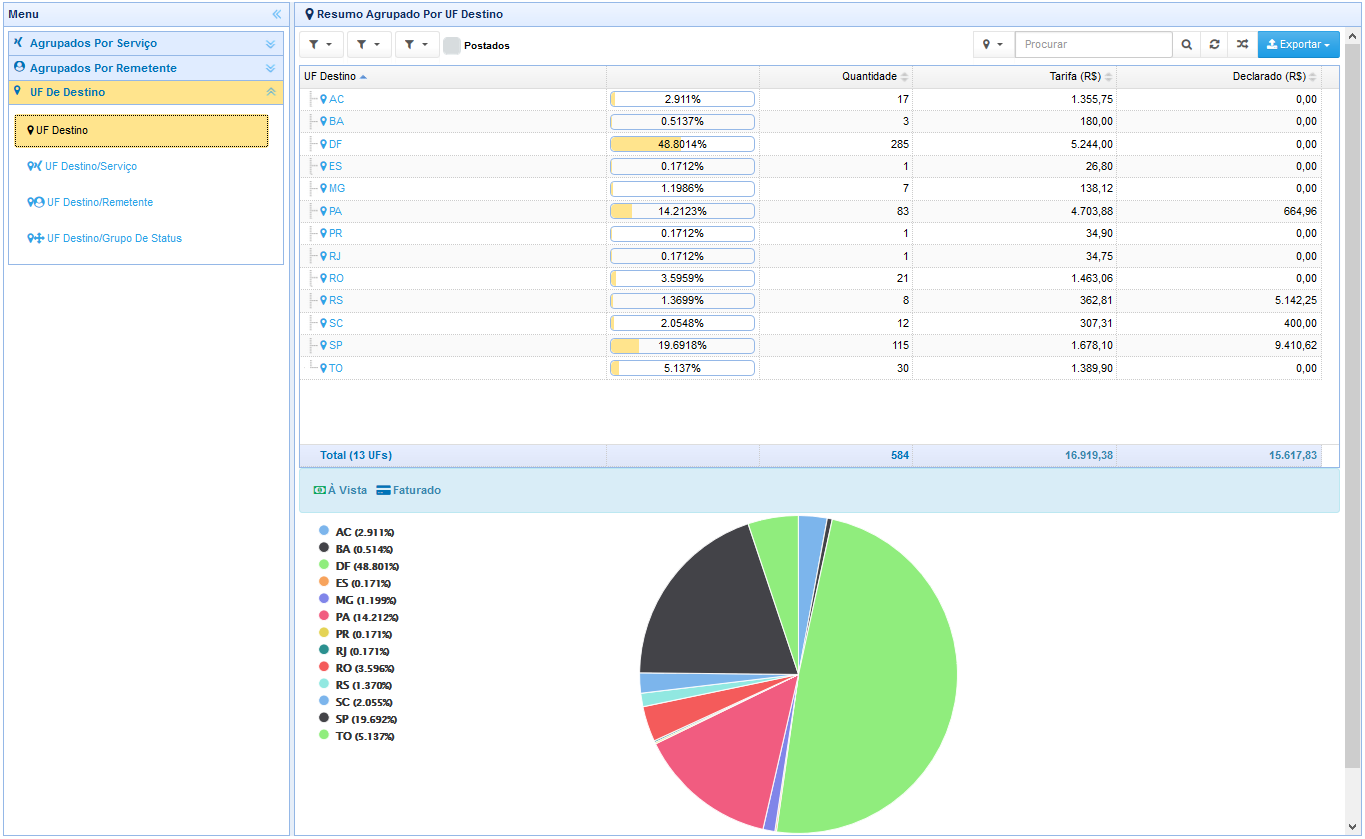Screen dimensions: 1365x839
Task: Click the pink PA pie slice
Action: pos(735,750)
